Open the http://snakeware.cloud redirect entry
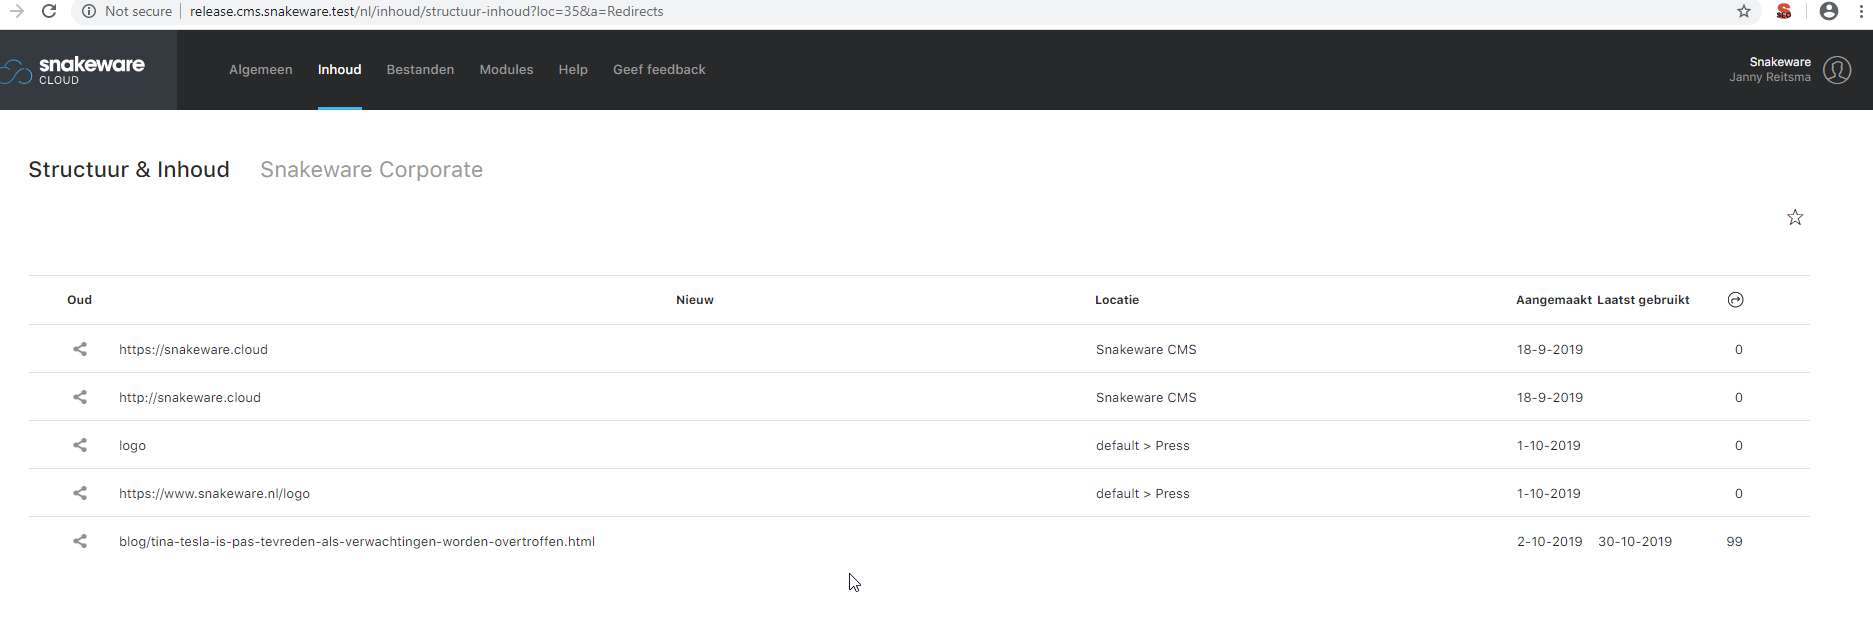 (x=190, y=397)
